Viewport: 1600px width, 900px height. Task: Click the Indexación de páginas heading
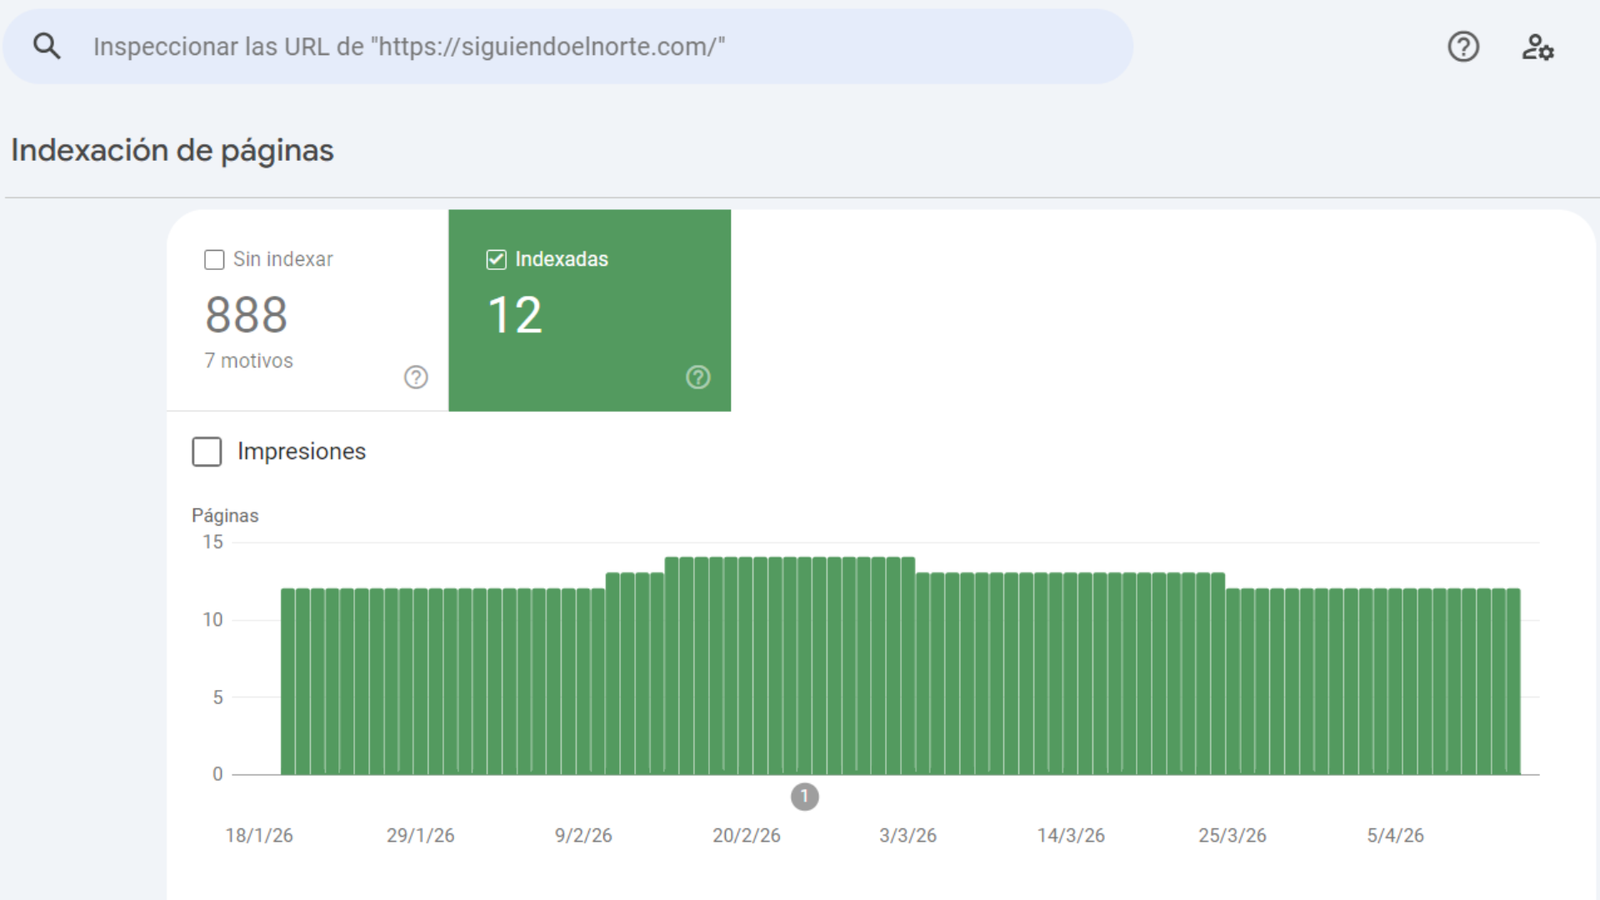172,150
